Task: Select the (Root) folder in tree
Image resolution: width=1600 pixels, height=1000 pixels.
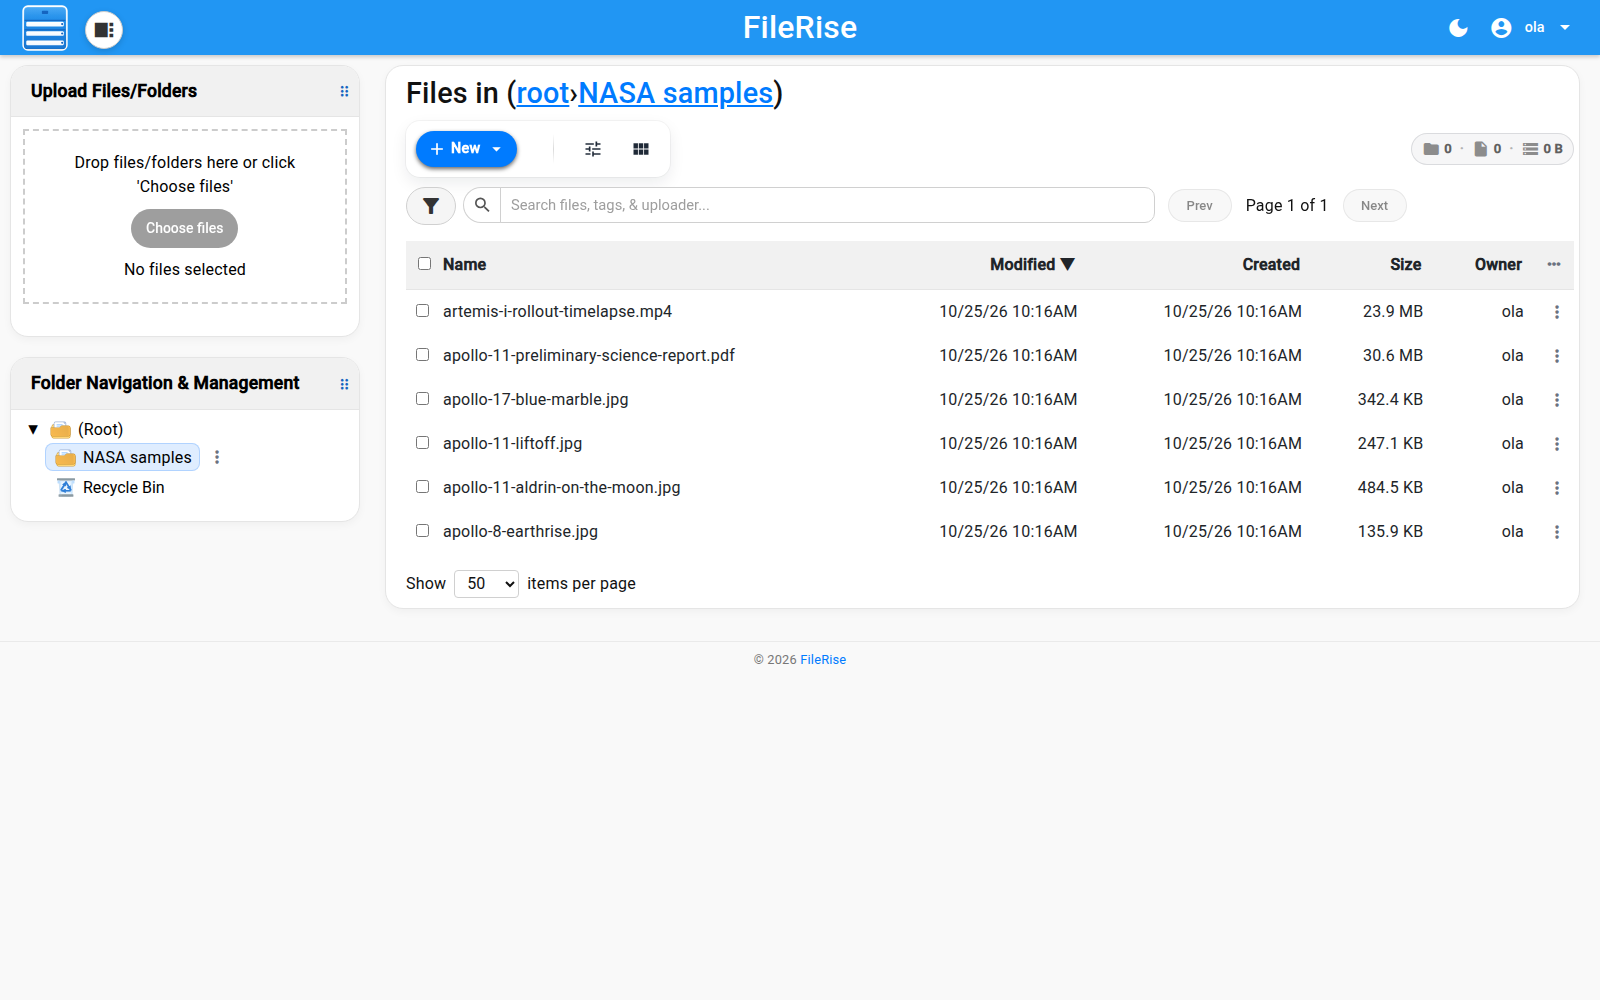Action: pyautogui.click(x=100, y=429)
